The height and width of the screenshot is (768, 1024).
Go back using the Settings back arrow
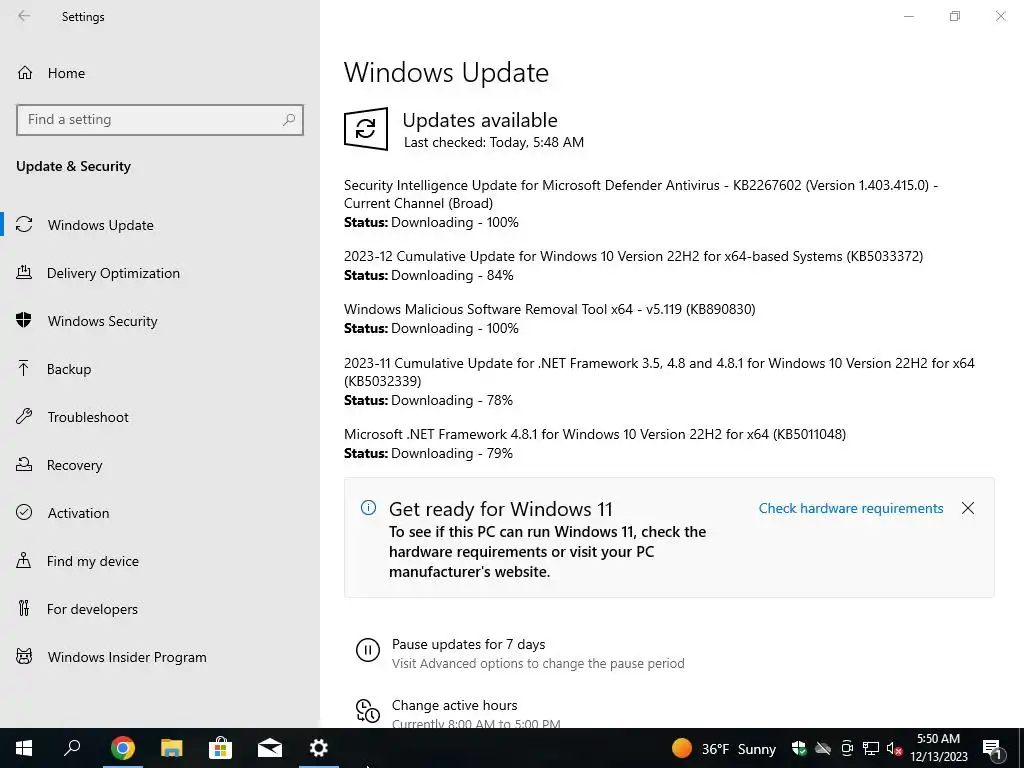point(24,16)
